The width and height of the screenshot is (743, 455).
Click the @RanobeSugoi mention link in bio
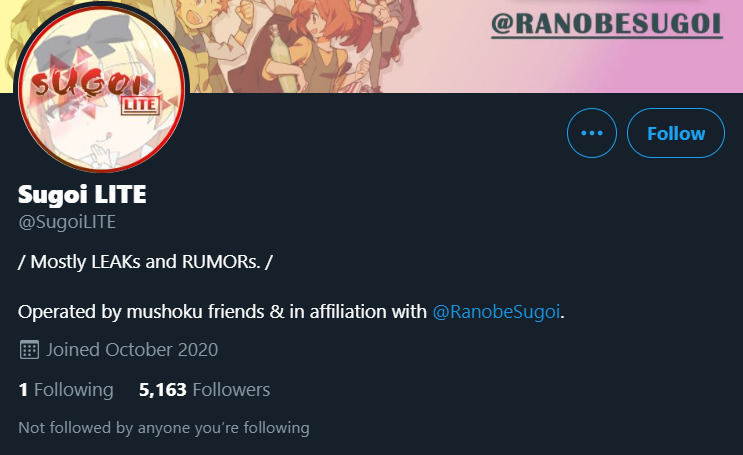pos(496,312)
